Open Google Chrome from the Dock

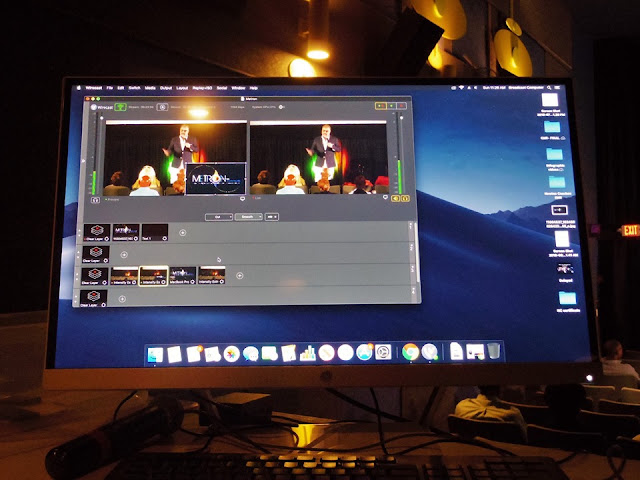click(410, 351)
